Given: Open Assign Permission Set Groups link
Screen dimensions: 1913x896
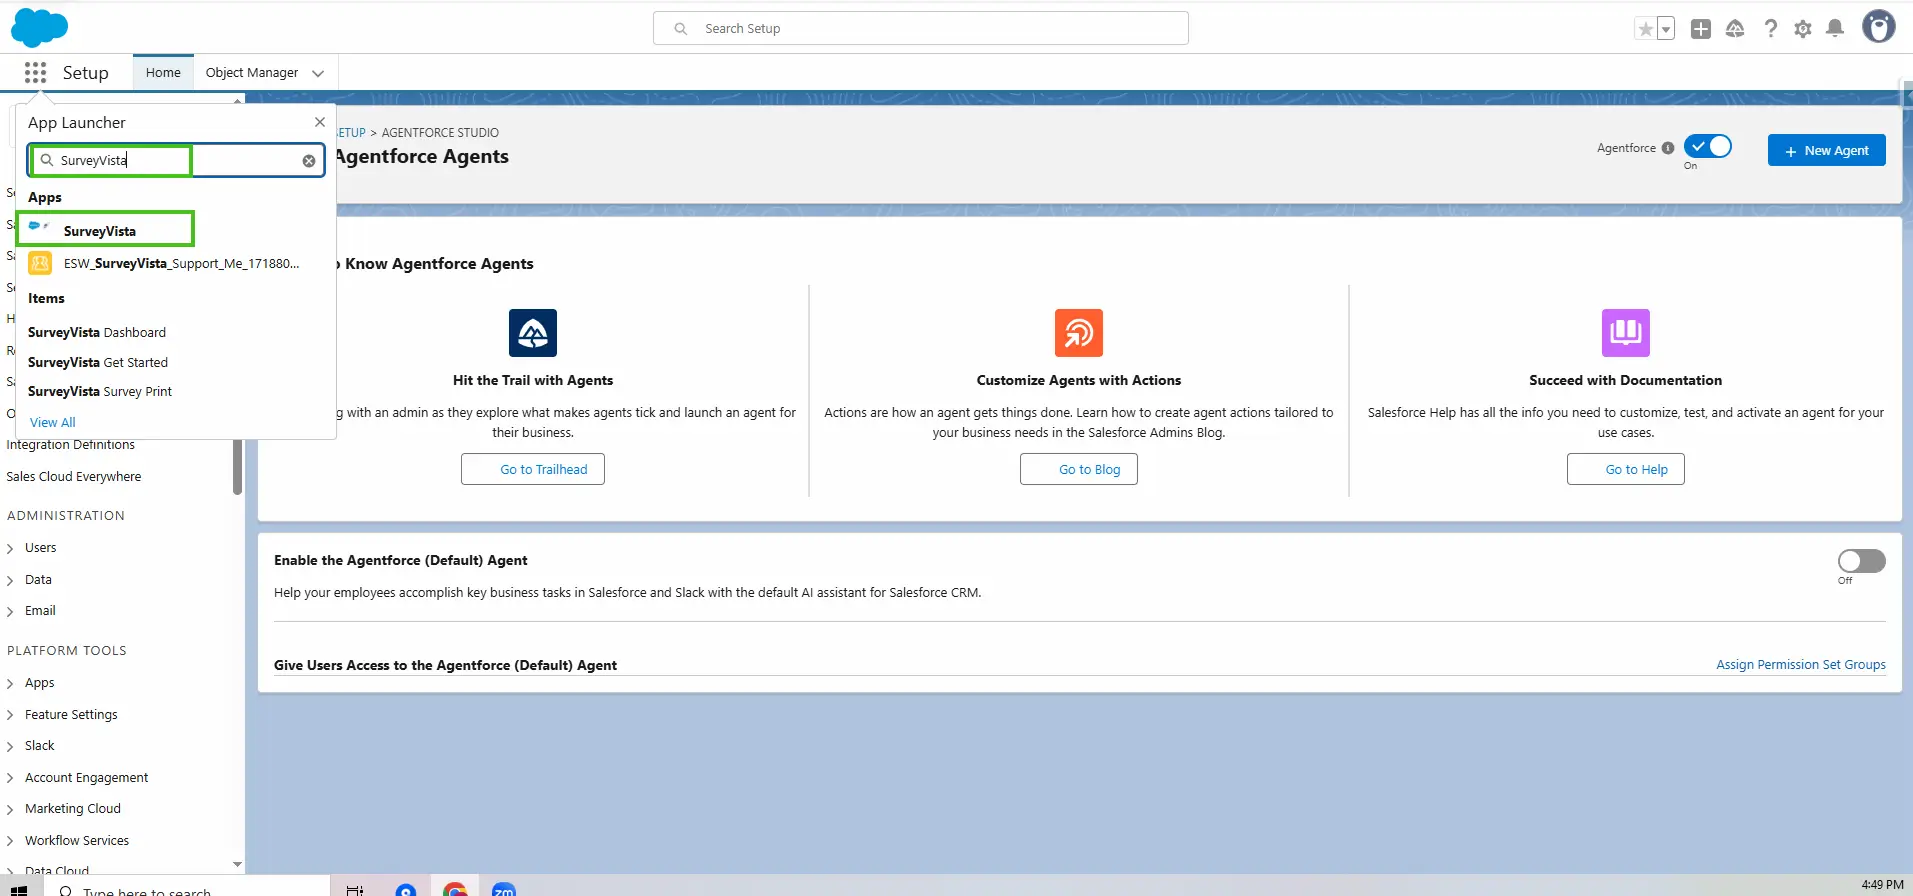Looking at the screenshot, I should 1800,665.
